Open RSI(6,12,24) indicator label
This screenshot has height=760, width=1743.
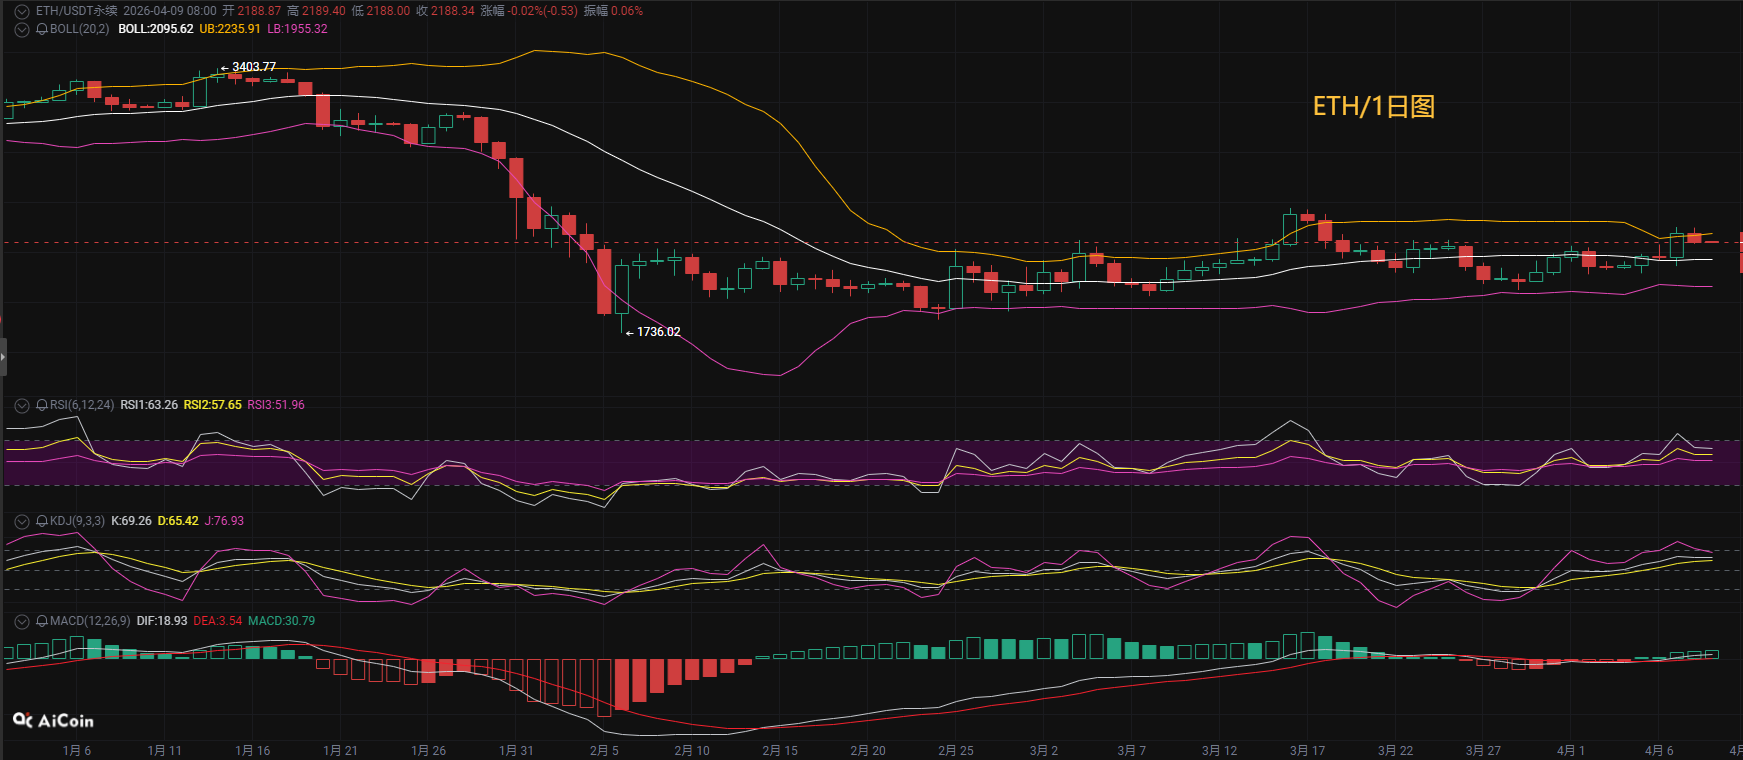tap(82, 405)
